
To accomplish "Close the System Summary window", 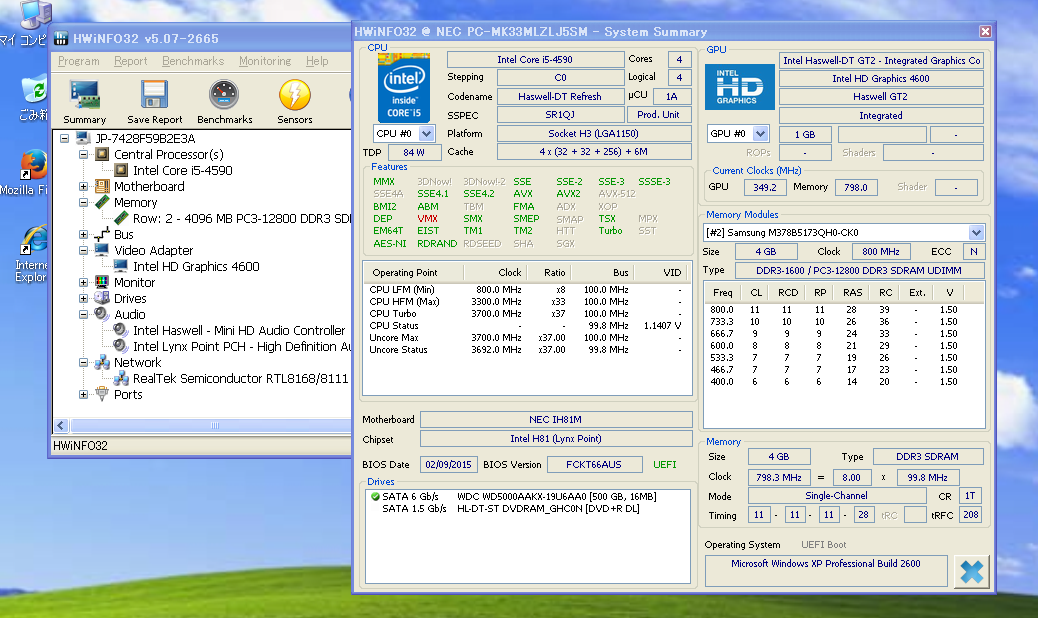I will click(985, 32).
